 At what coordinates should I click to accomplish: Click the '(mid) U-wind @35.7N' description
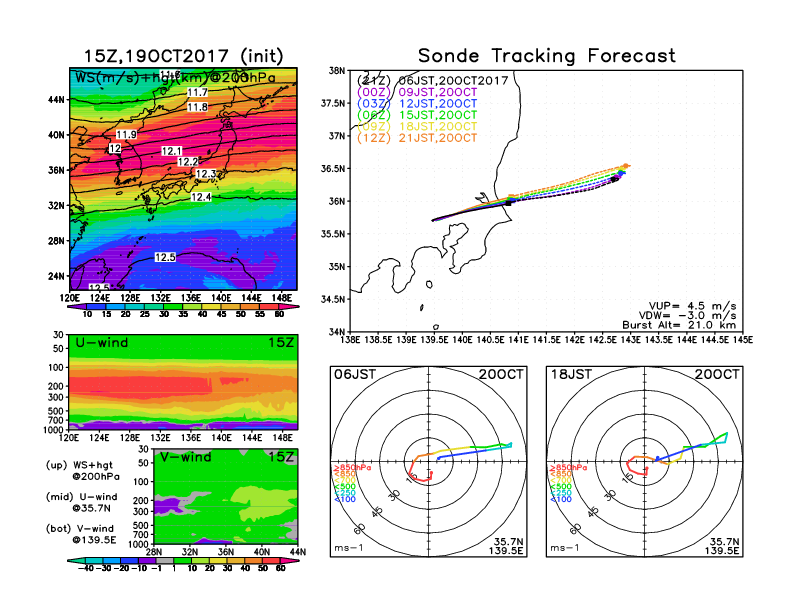[82, 502]
